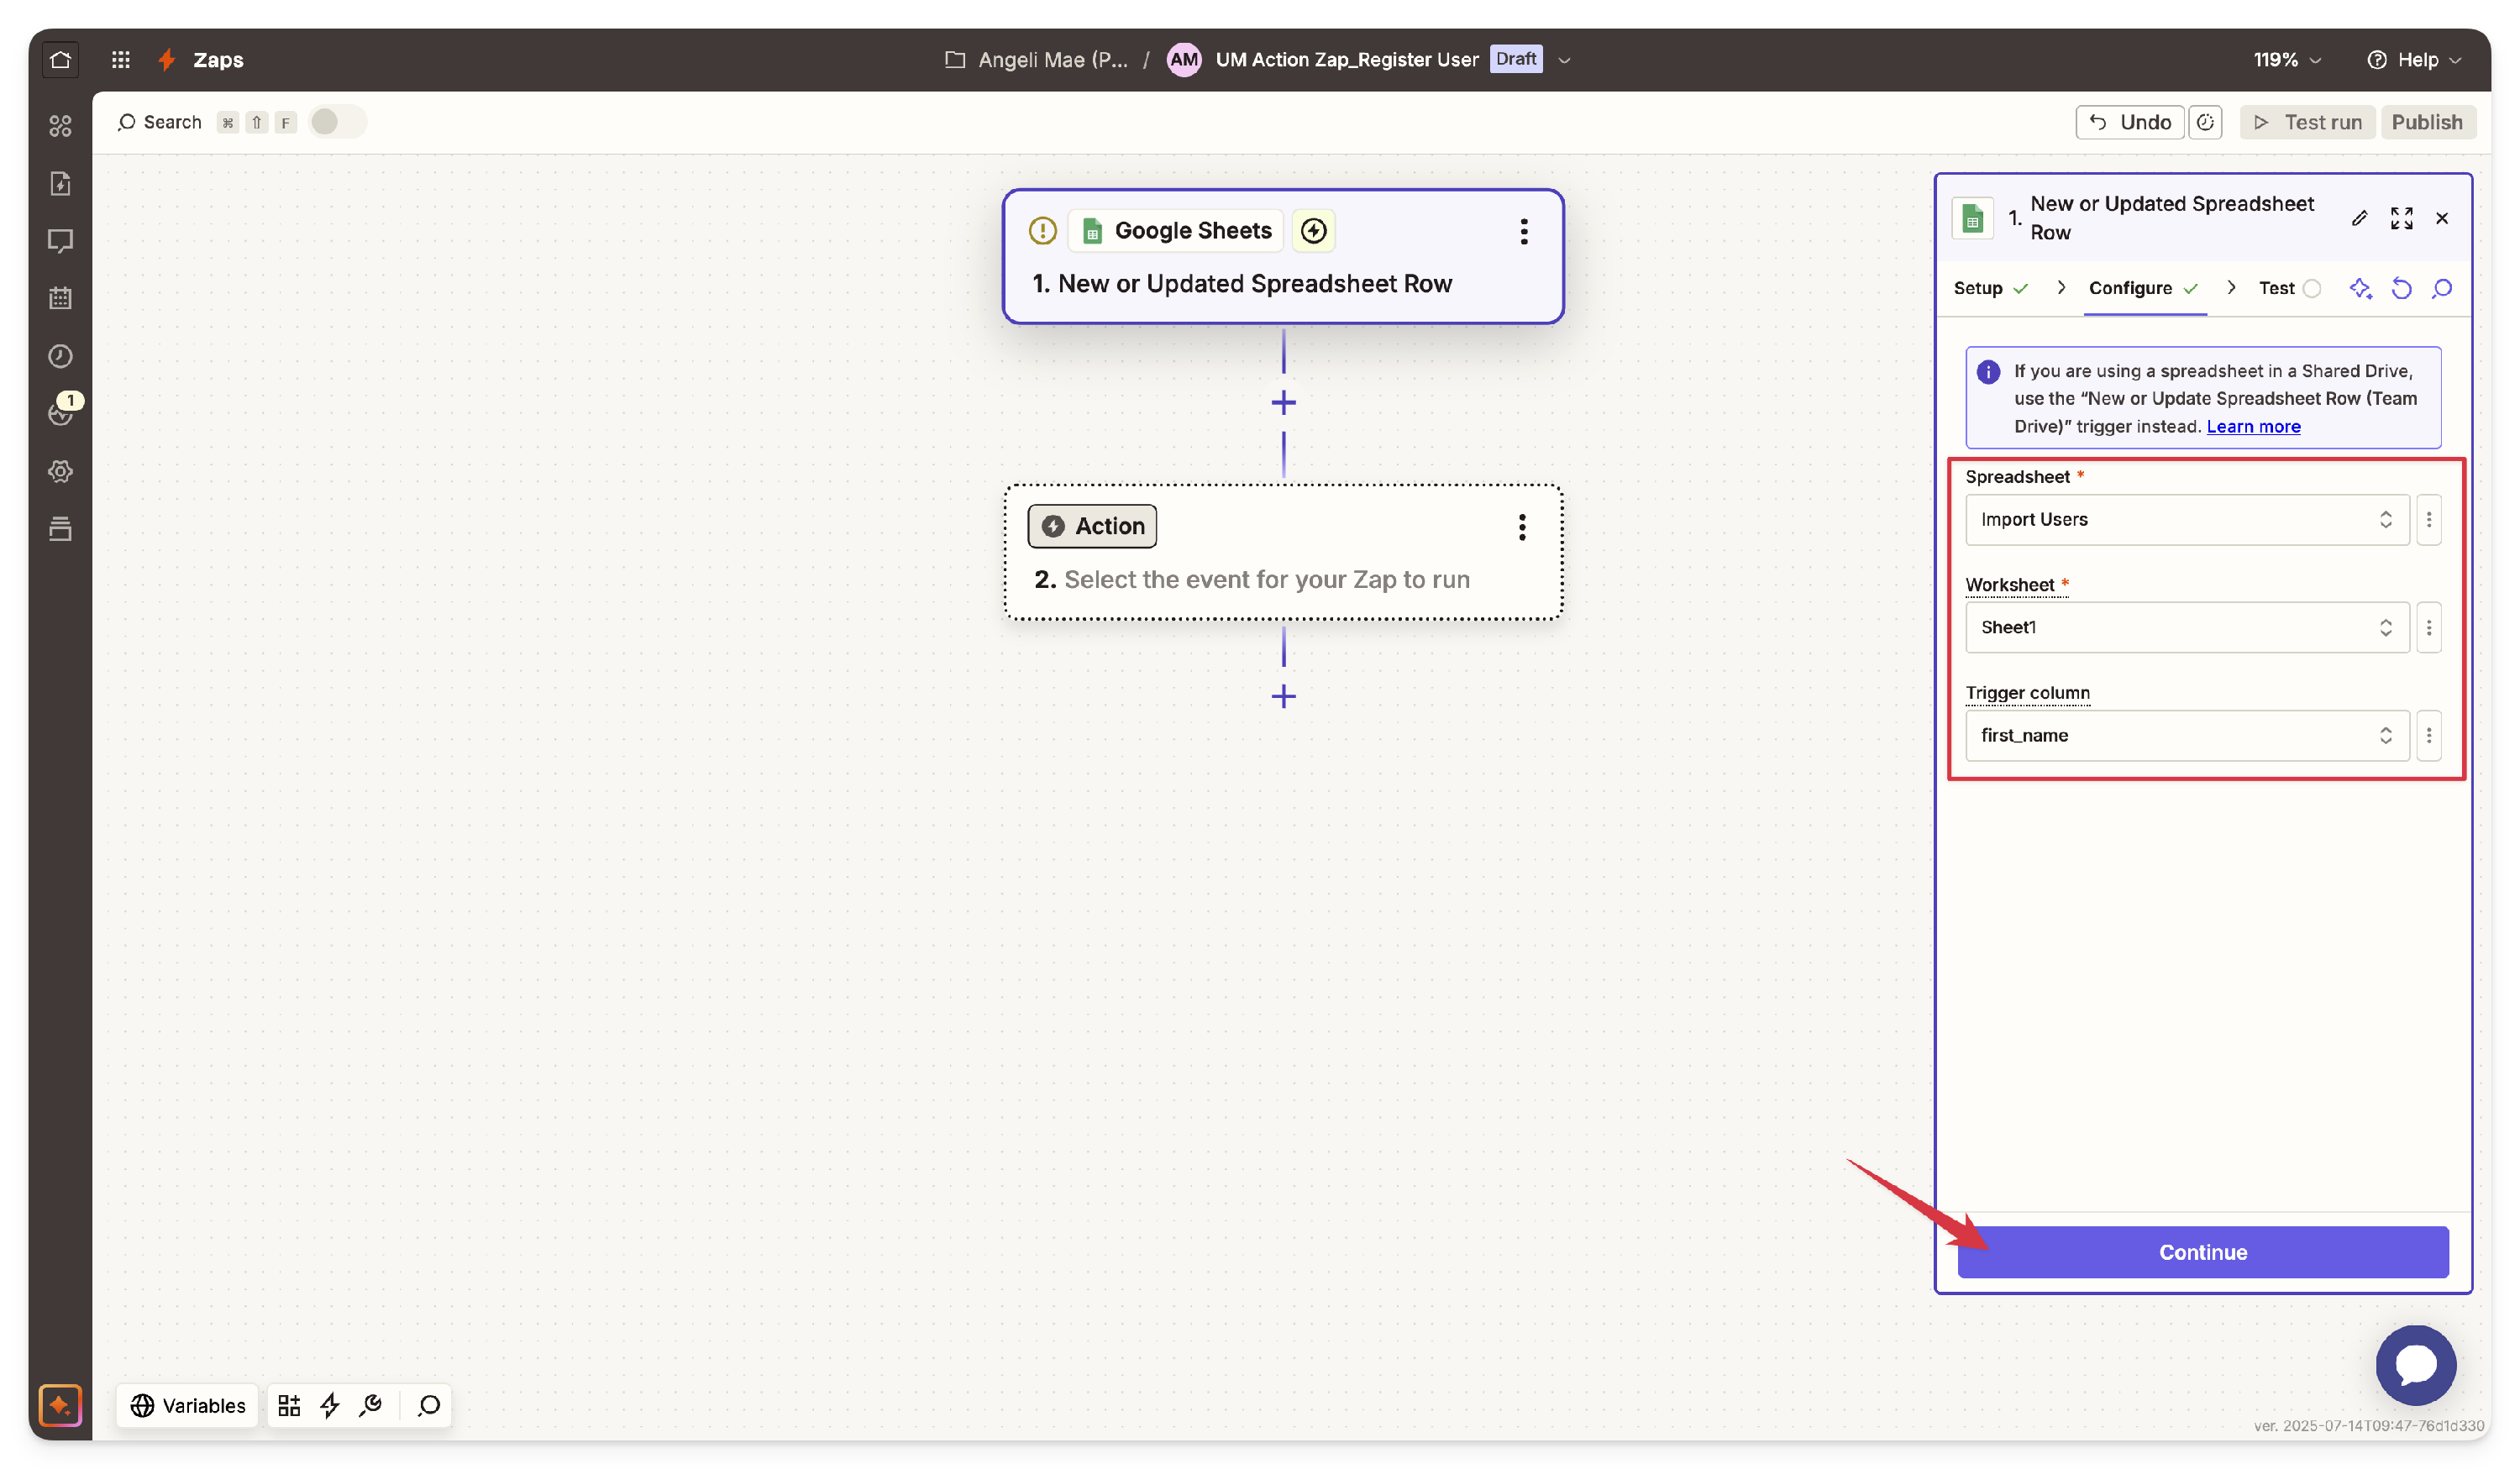The width and height of the screenshot is (2520, 1469).
Task: Add step below the Action step
Action: point(1283,696)
